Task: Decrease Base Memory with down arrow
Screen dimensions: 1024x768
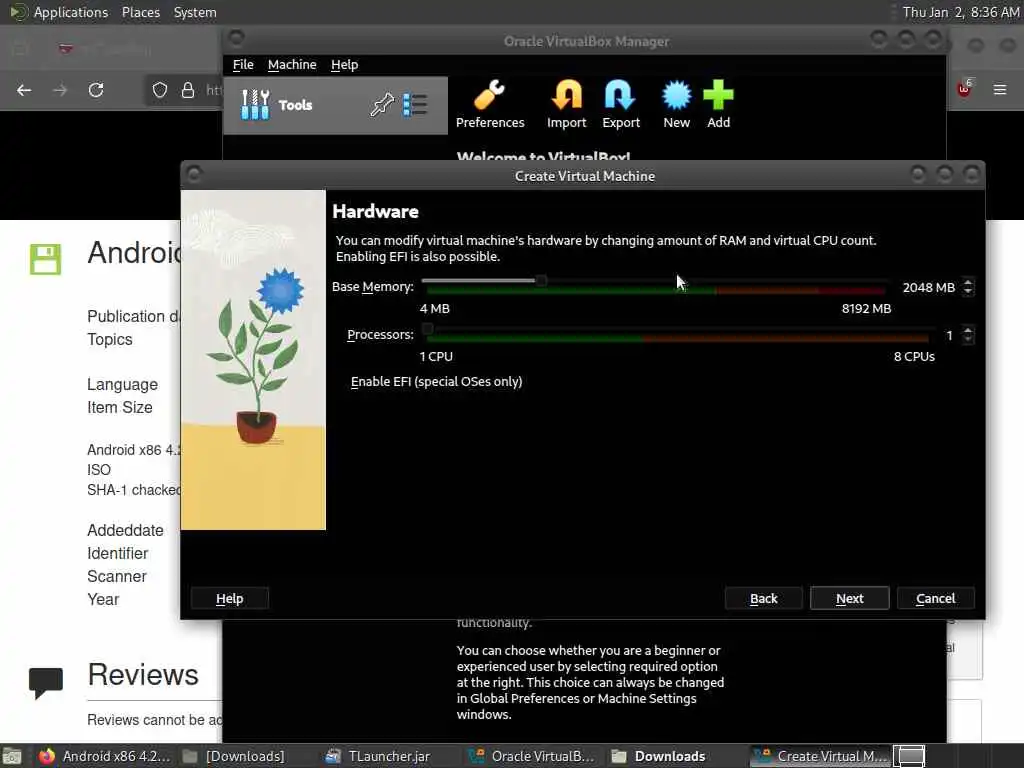Action: [968, 291]
